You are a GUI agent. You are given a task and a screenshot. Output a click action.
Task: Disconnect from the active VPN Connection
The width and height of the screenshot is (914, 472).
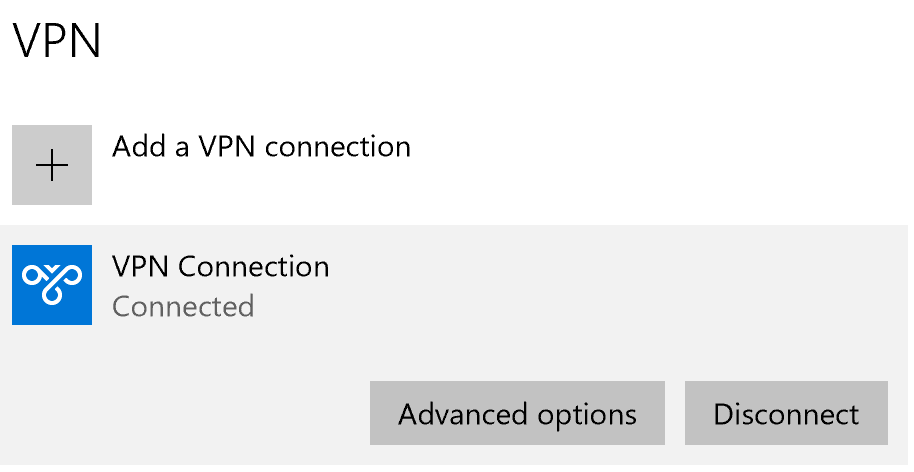[786, 413]
